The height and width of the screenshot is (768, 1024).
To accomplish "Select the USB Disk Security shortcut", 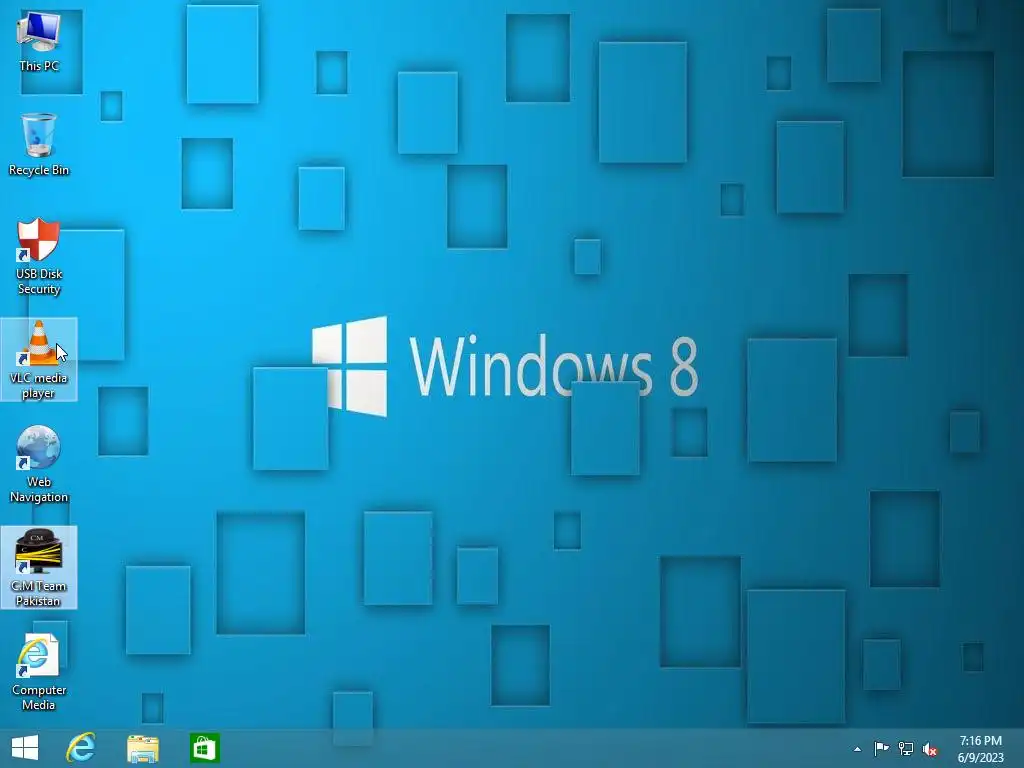I will (39, 257).
